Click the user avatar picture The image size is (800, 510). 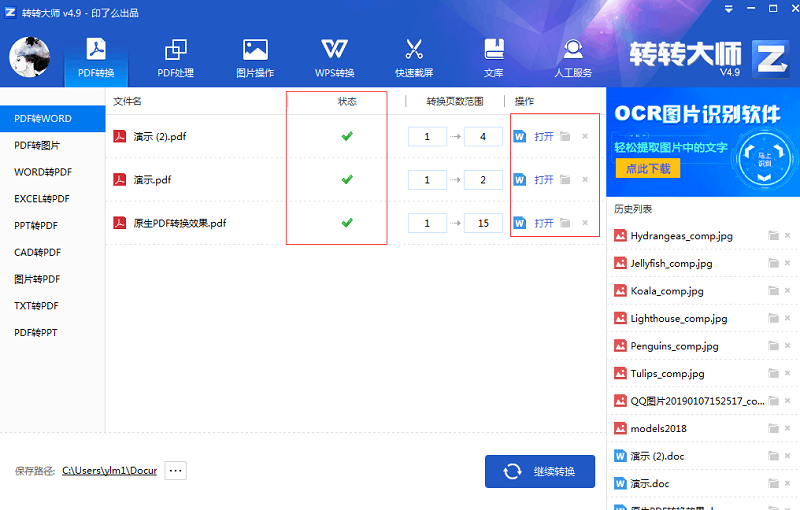30,57
